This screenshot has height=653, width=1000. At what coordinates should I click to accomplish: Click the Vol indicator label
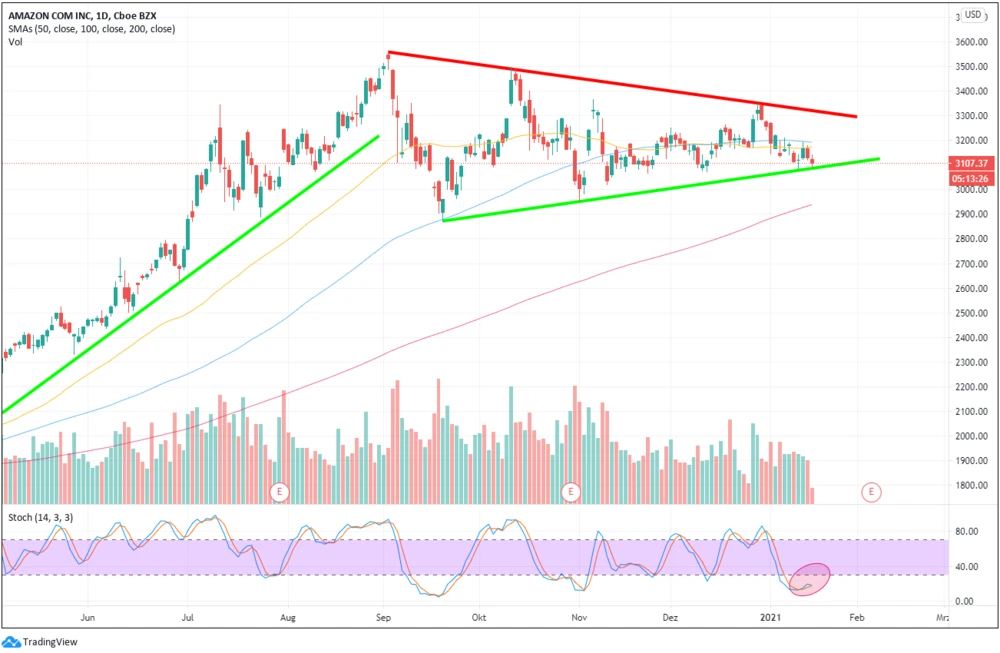(16, 43)
